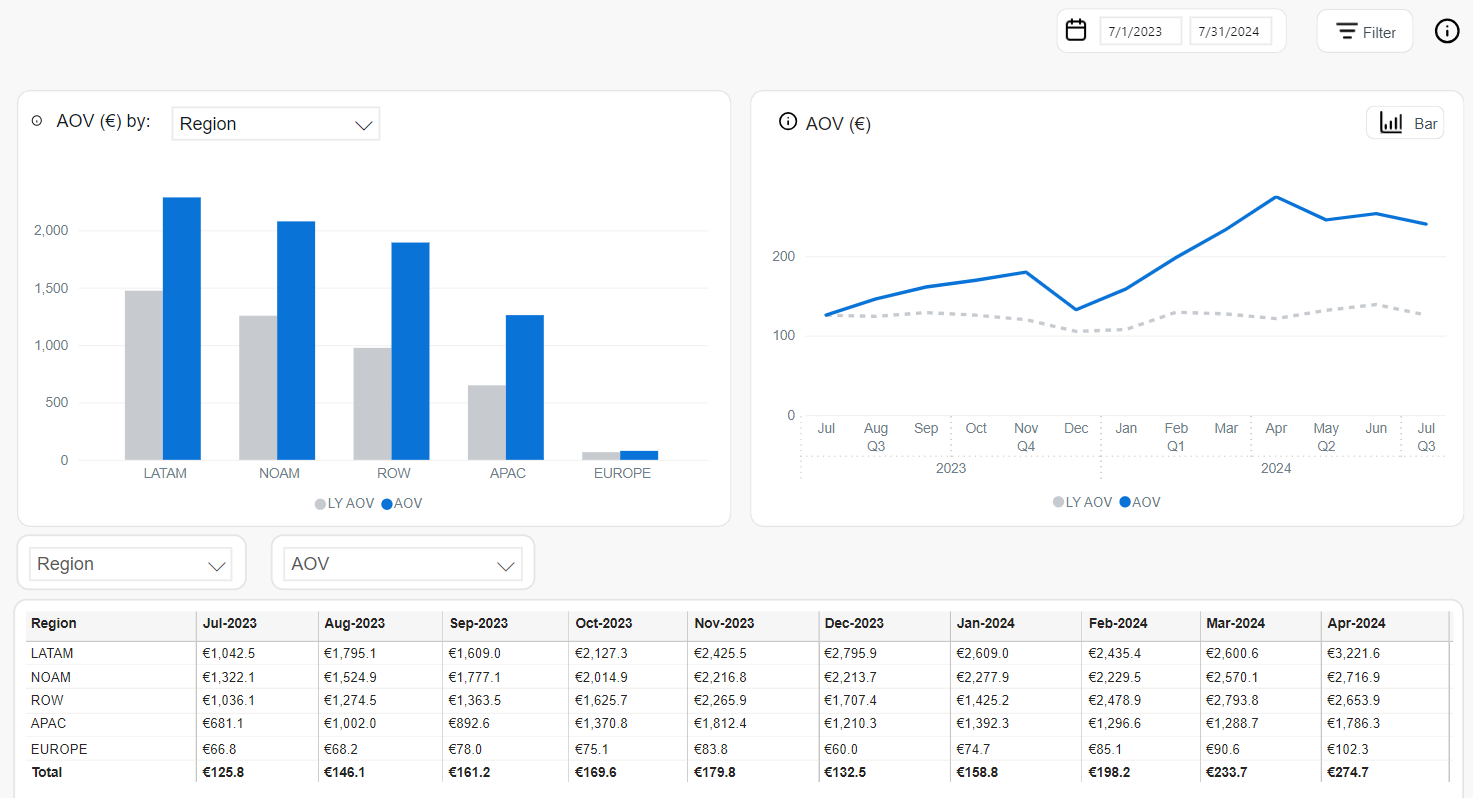Click ROW Feb-2024 value €2,478.9
This screenshot has width=1473, height=798.
(x=1115, y=700)
